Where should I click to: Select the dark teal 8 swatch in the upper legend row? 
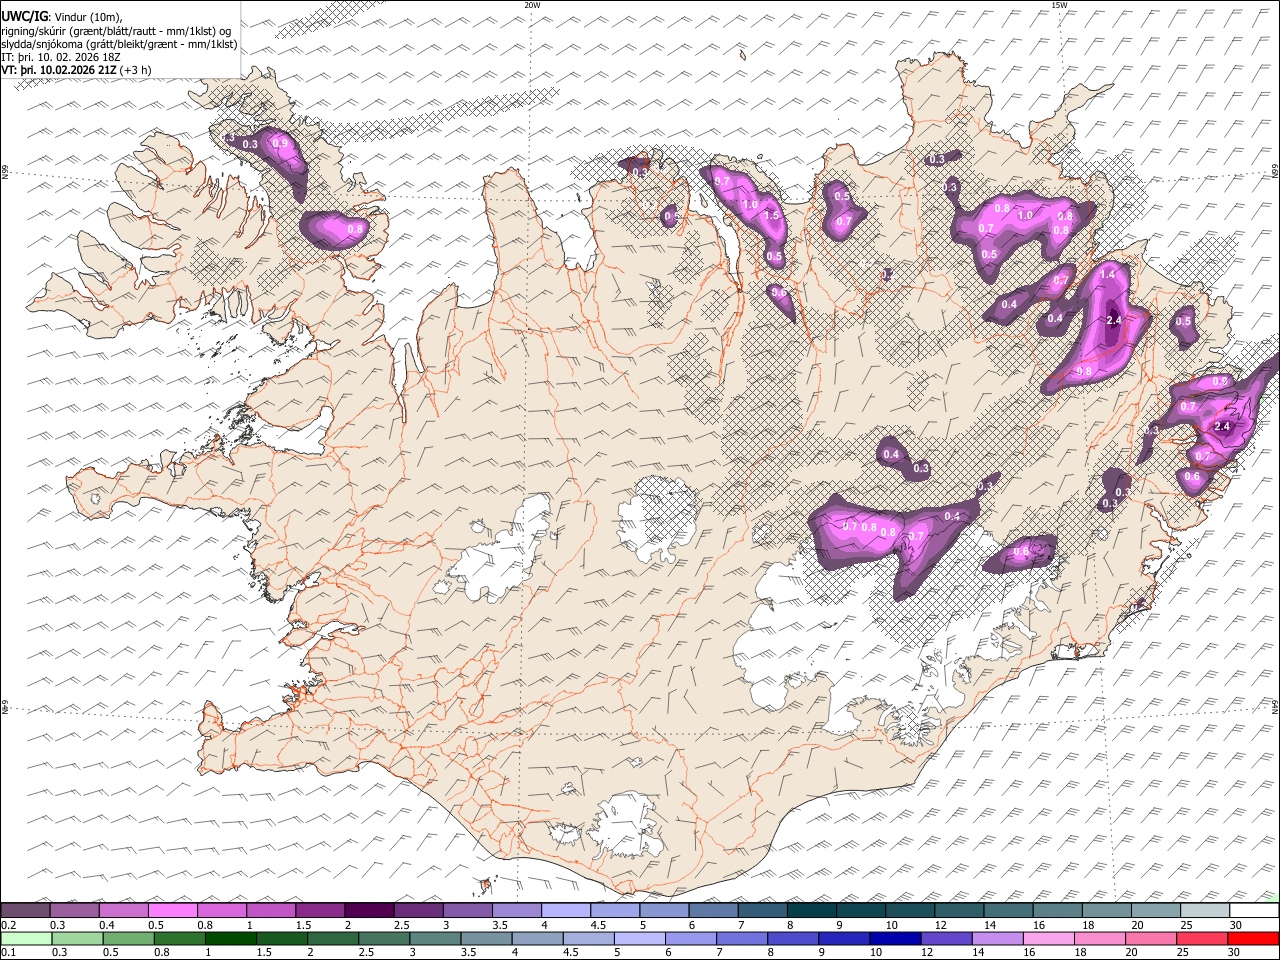[812, 911]
